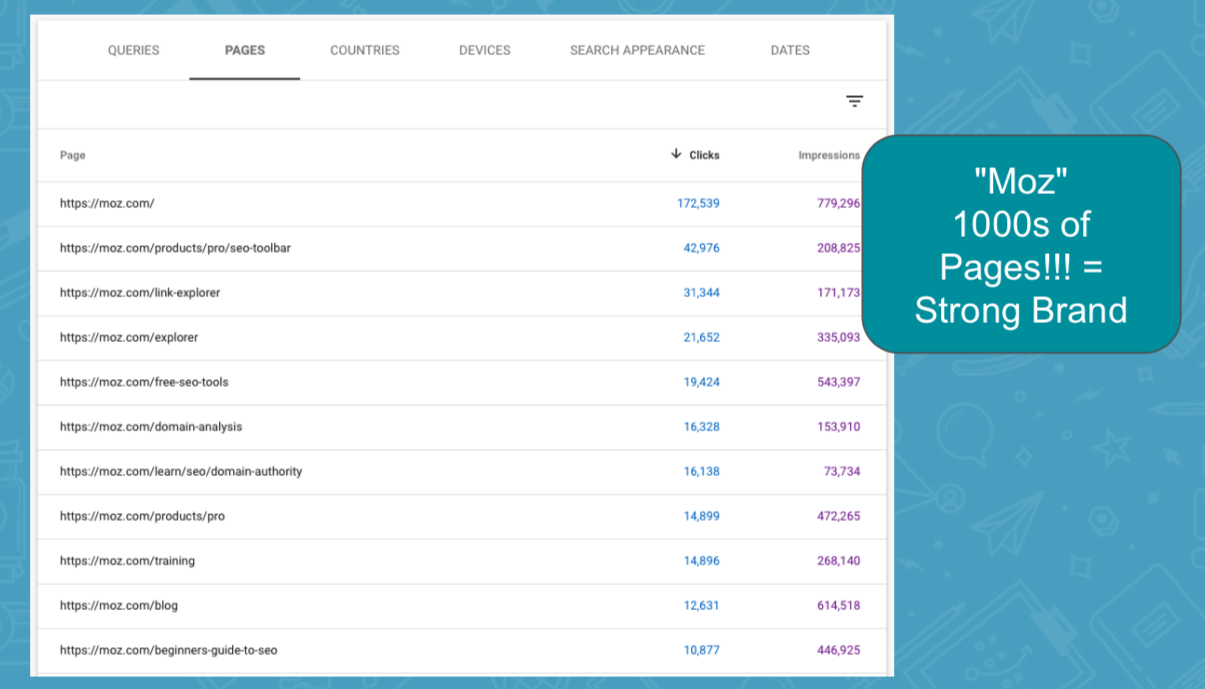The width and height of the screenshot is (1205, 689).
Task: Select the moz.com/training page row
Action: (127, 561)
